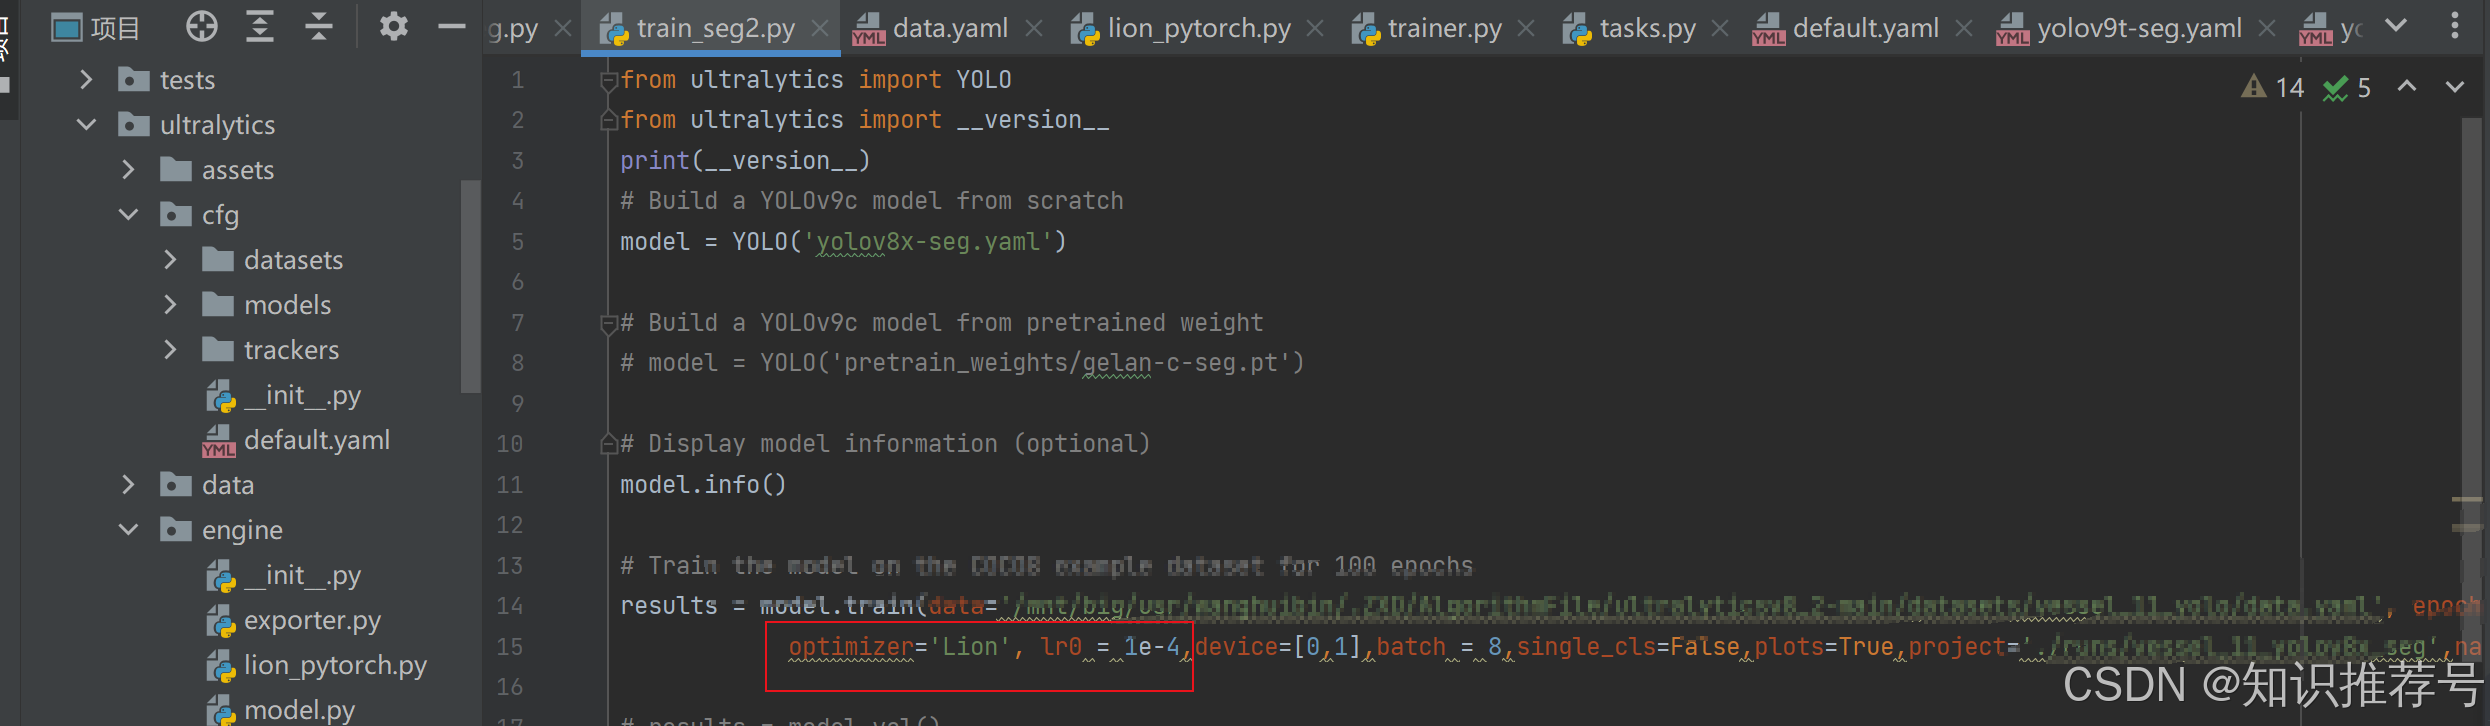Click the 5 typos checkmark indicator
The height and width of the screenshot is (726, 2490).
click(x=2346, y=88)
